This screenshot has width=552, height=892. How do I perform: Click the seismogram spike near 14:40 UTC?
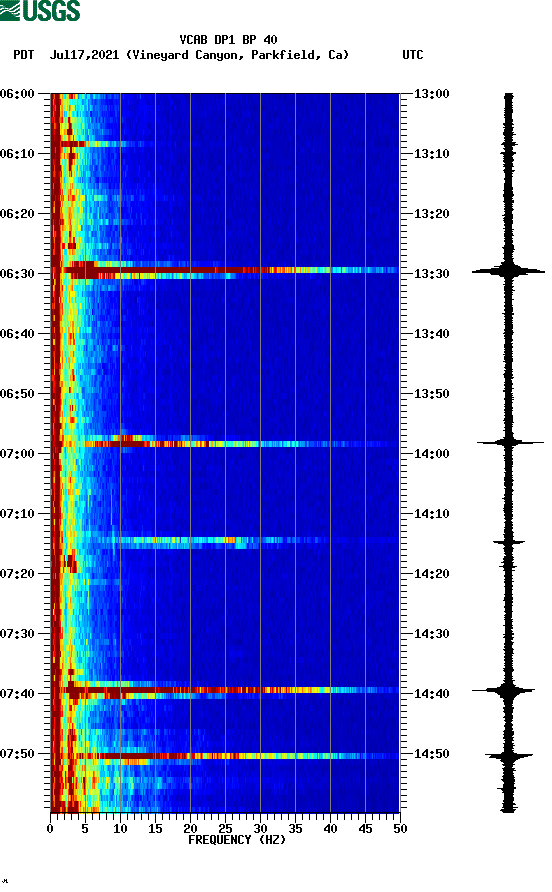[x=504, y=691]
